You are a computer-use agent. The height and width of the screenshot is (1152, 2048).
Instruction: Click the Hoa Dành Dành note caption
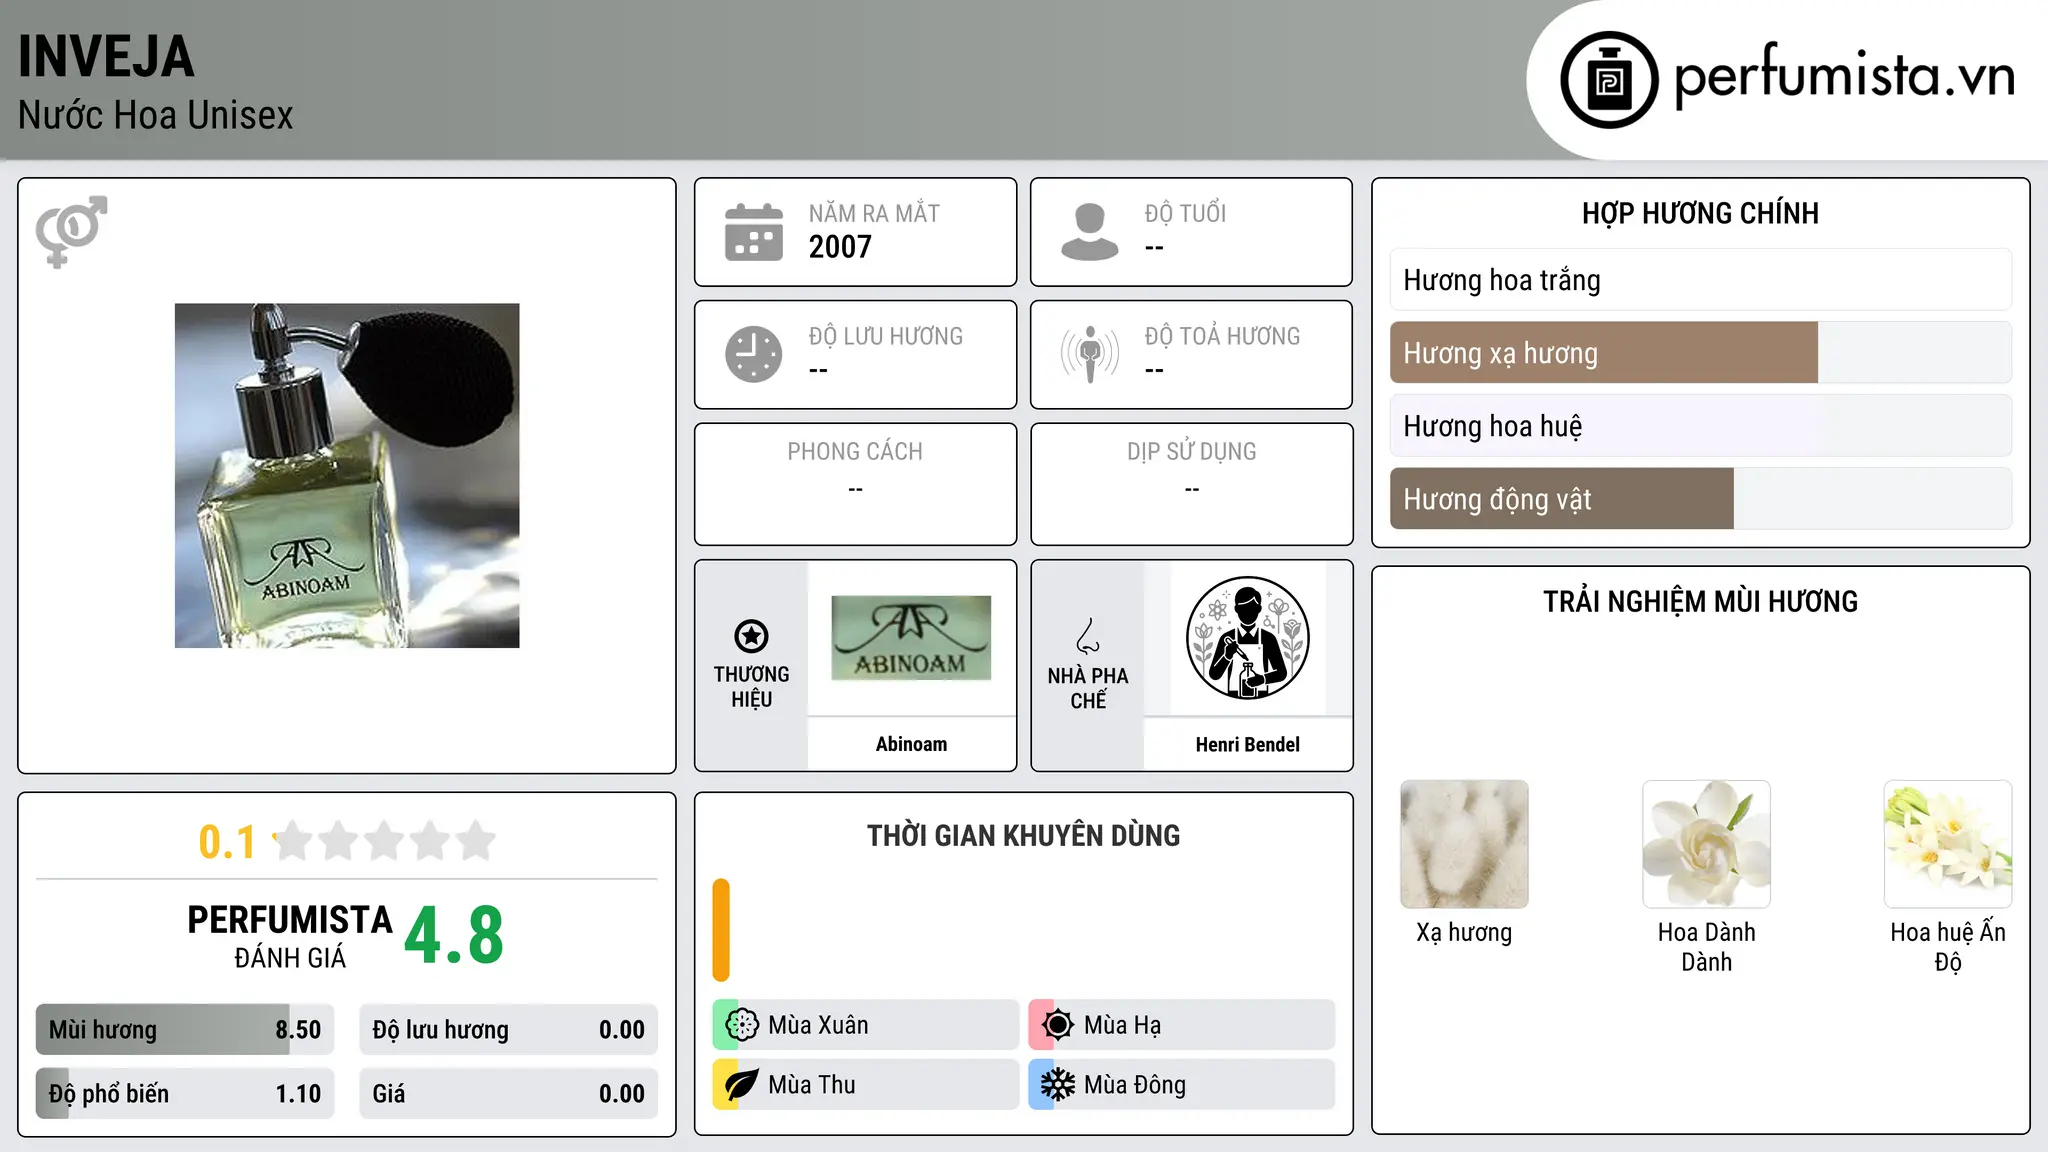click(x=1706, y=947)
